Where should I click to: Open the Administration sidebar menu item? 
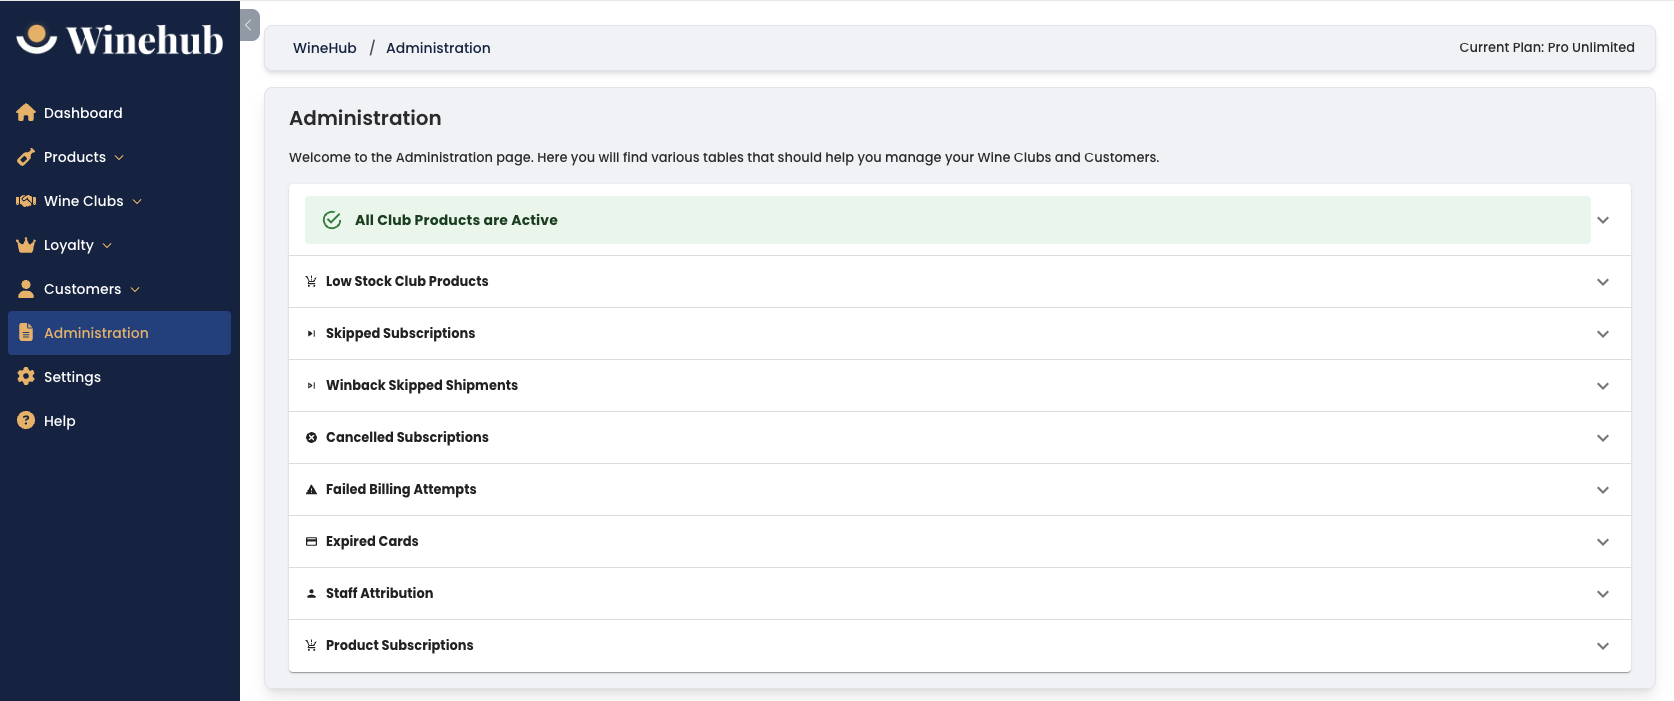coord(96,333)
